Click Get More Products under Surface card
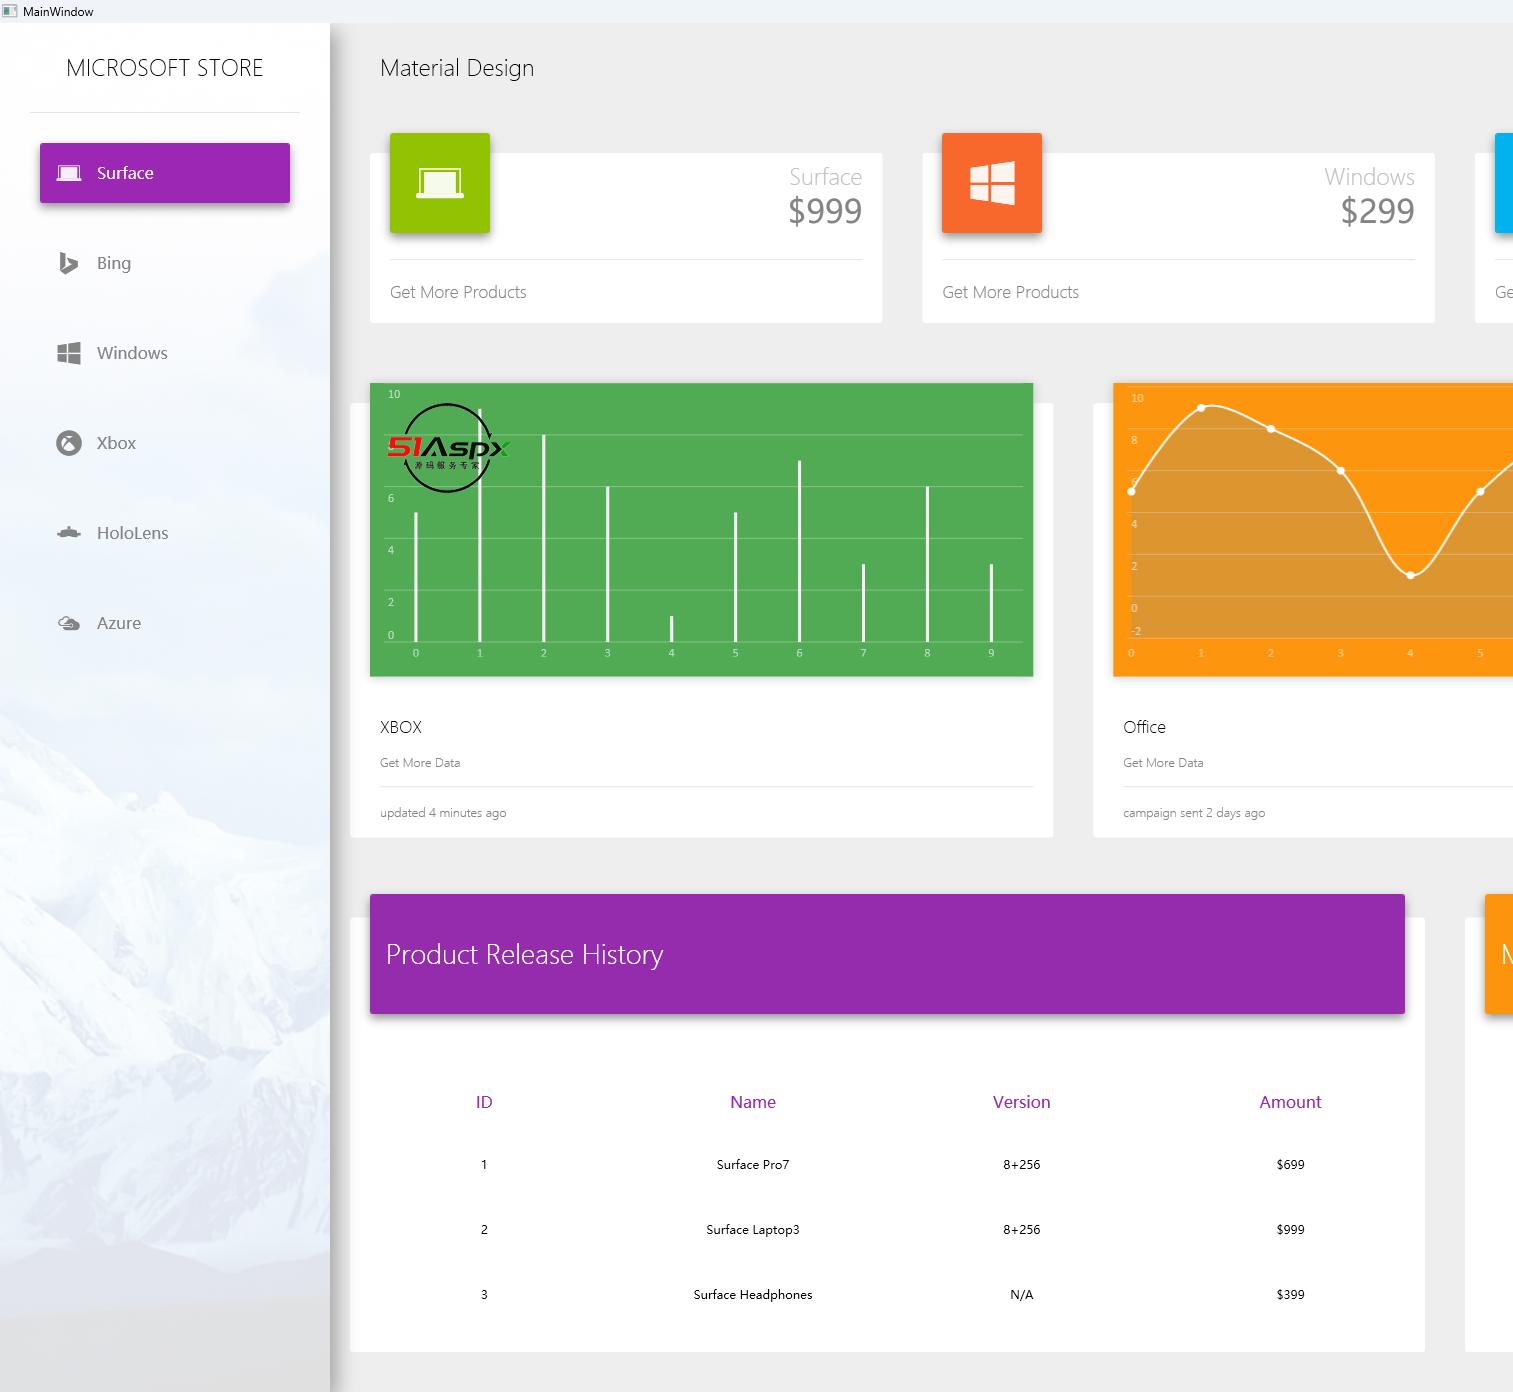Image resolution: width=1513 pixels, height=1392 pixels. pyautogui.click(x=458, y=292)
